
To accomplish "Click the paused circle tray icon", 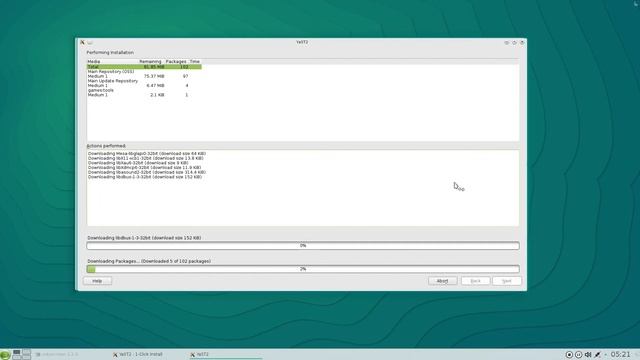I will (x=579, y=354).
